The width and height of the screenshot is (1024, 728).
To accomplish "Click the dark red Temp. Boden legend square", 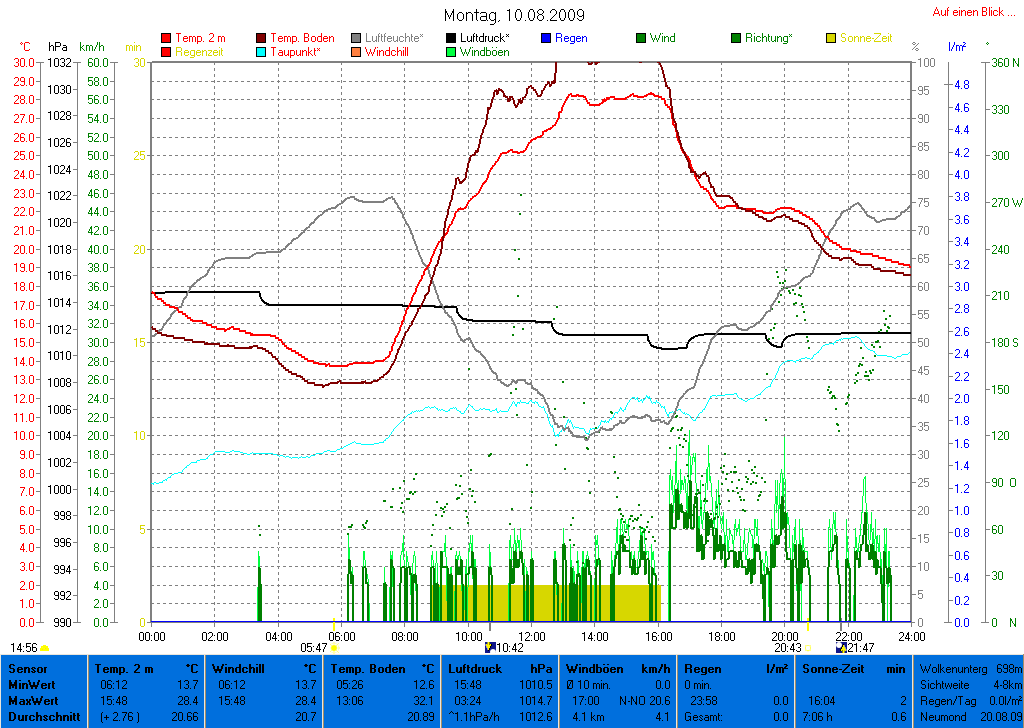I will click(261, 38).
